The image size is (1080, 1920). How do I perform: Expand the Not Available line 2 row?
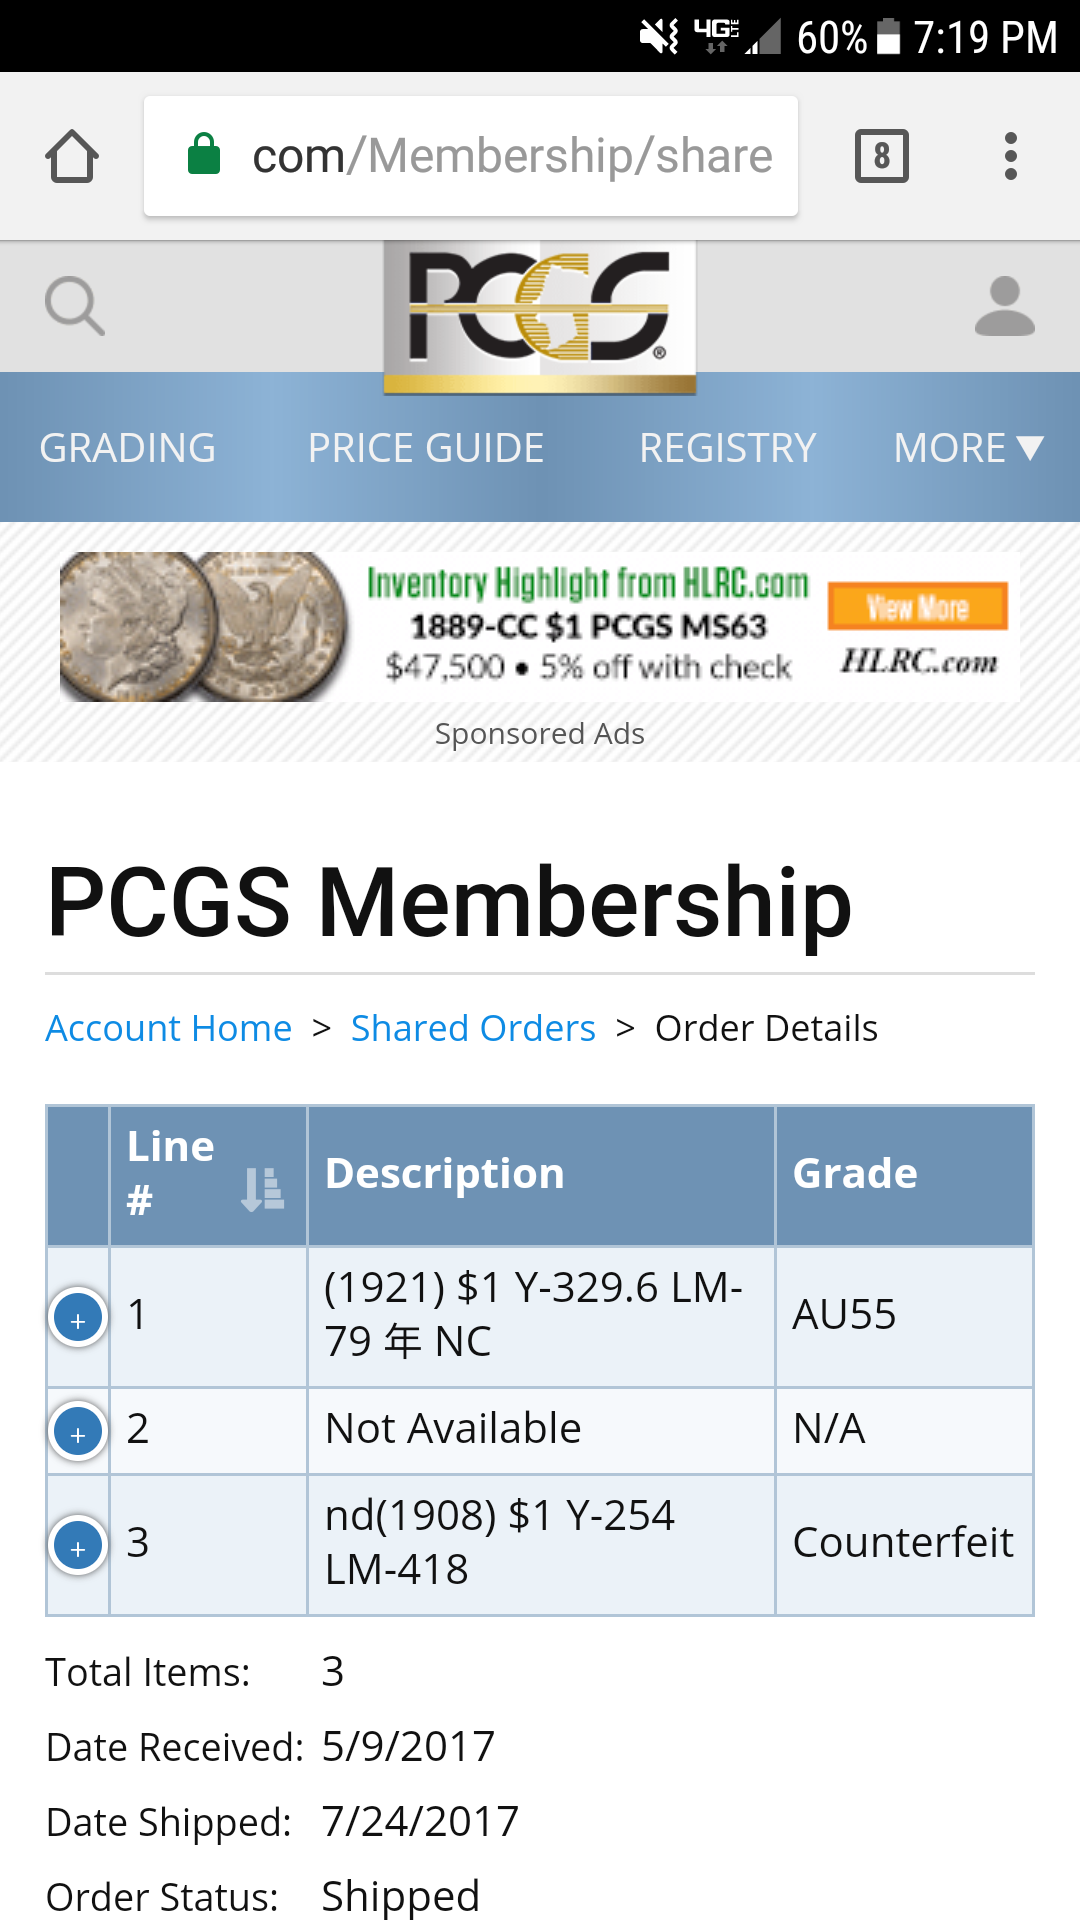point(78,1432)
